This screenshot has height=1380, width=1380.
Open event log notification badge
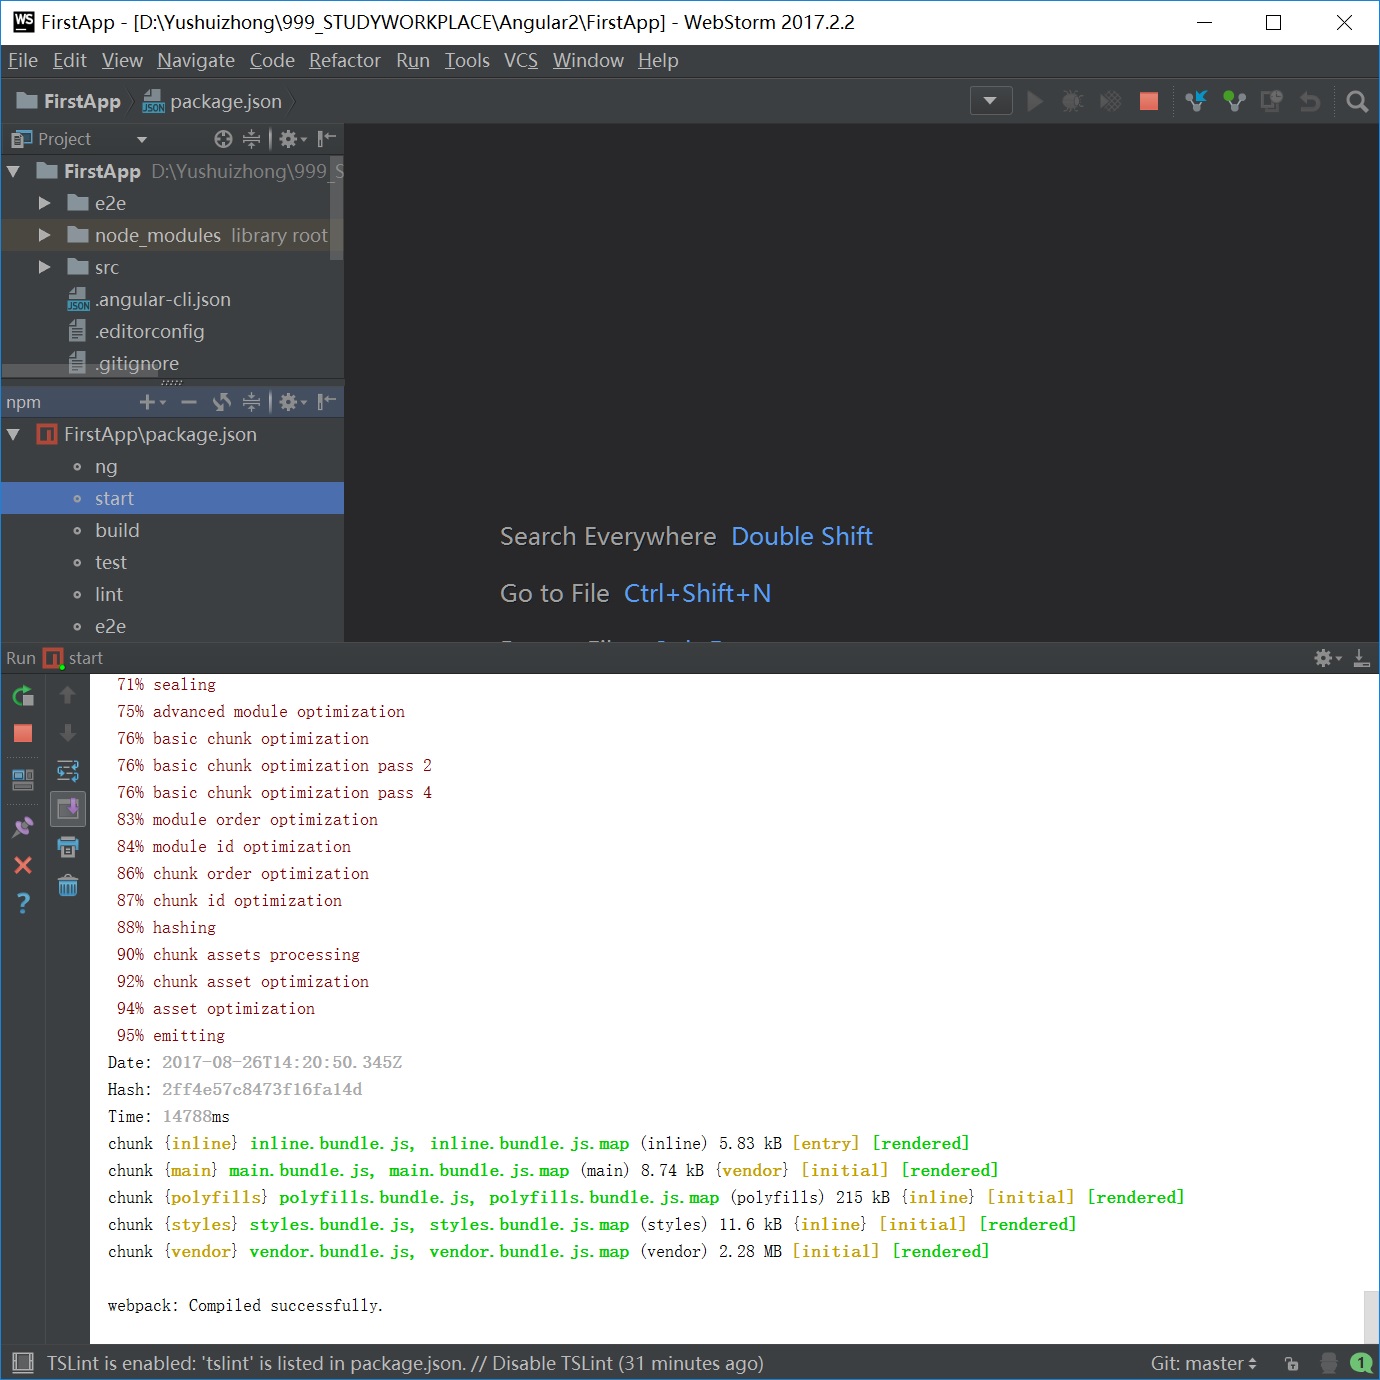coord(1361,1363)
